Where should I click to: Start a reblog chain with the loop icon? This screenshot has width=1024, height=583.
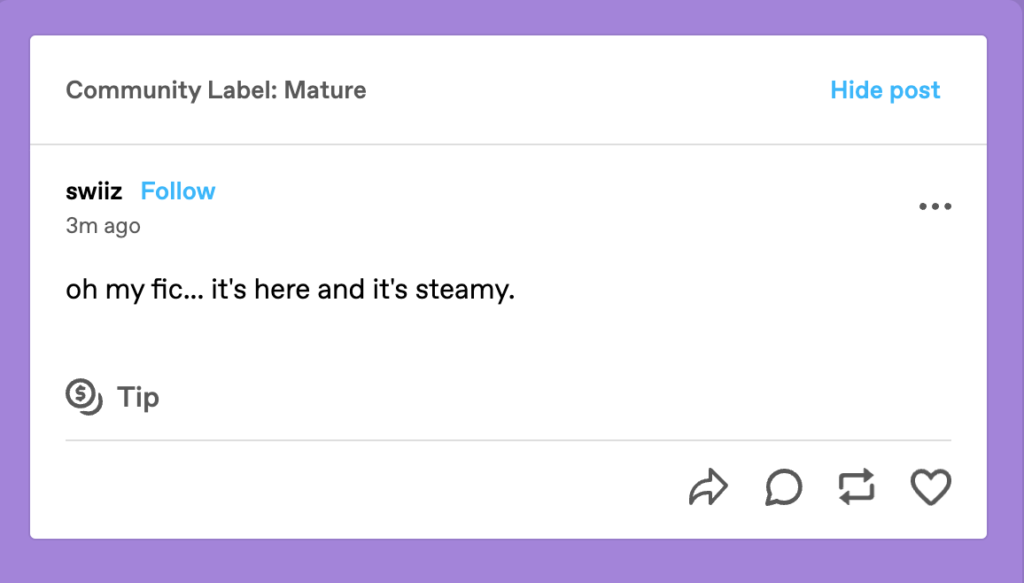point(855,487)
